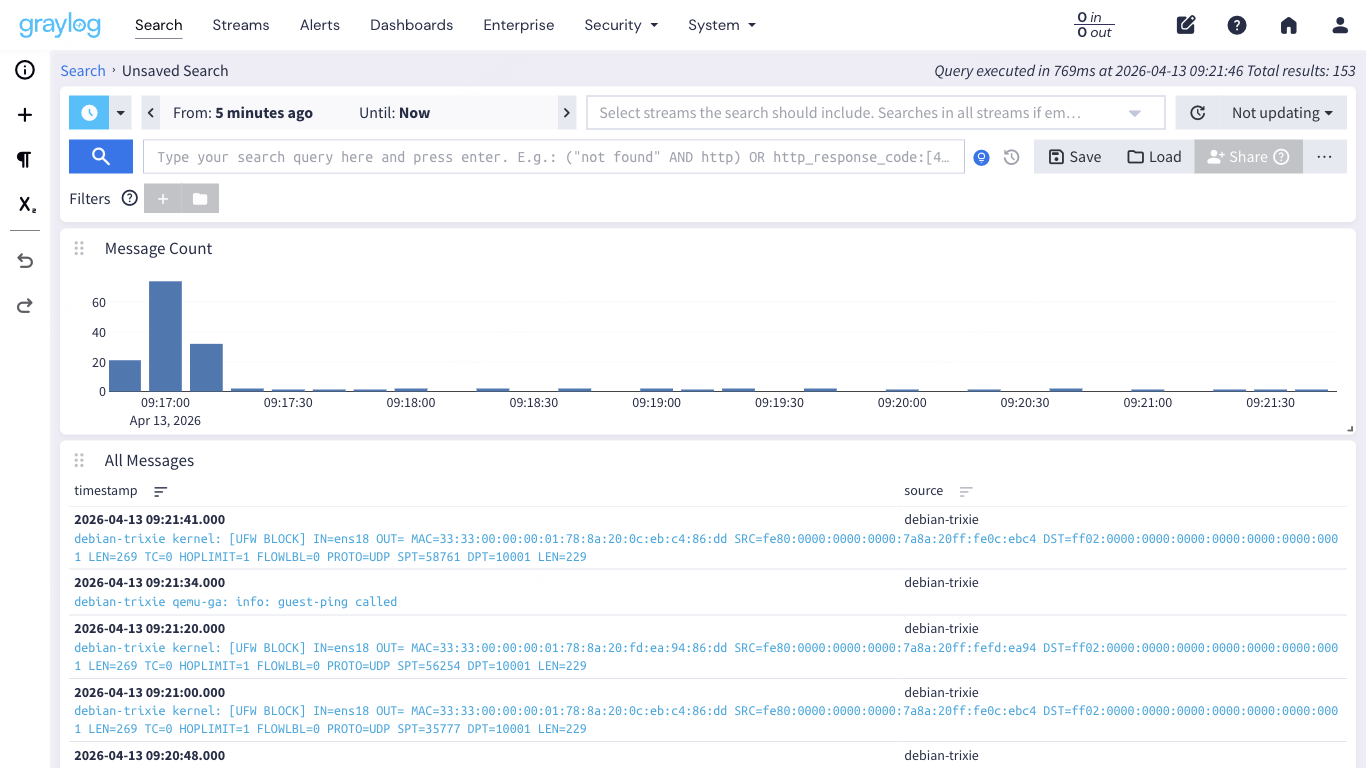Open the streams selection dropdown
The width and height of the screenshot is (1366, 768).
(x=1134, y=112)
